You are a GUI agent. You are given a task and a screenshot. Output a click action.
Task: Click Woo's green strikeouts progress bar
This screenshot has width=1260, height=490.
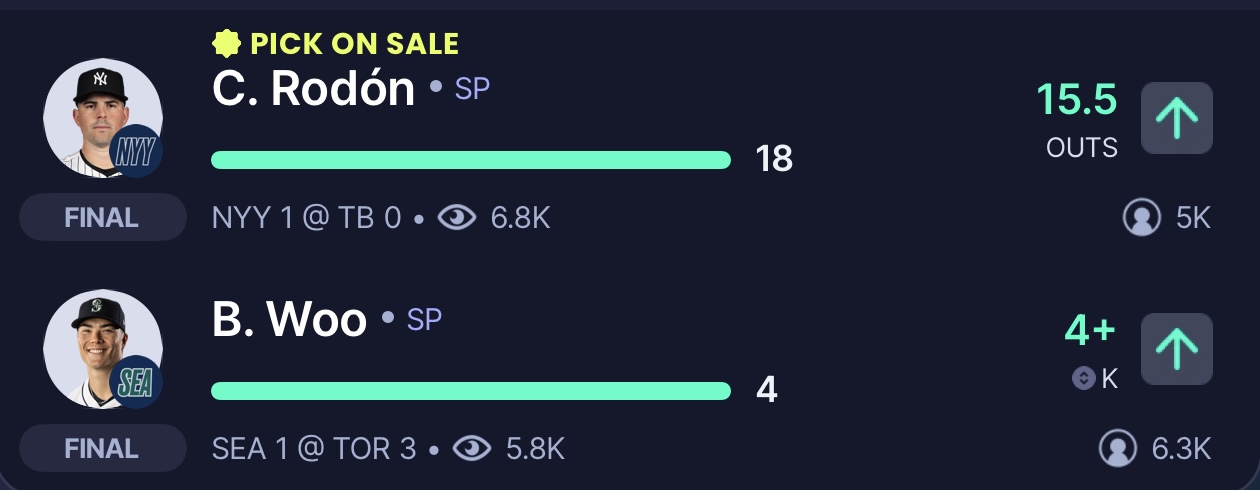pyautogui.click(x=471, y=391)
